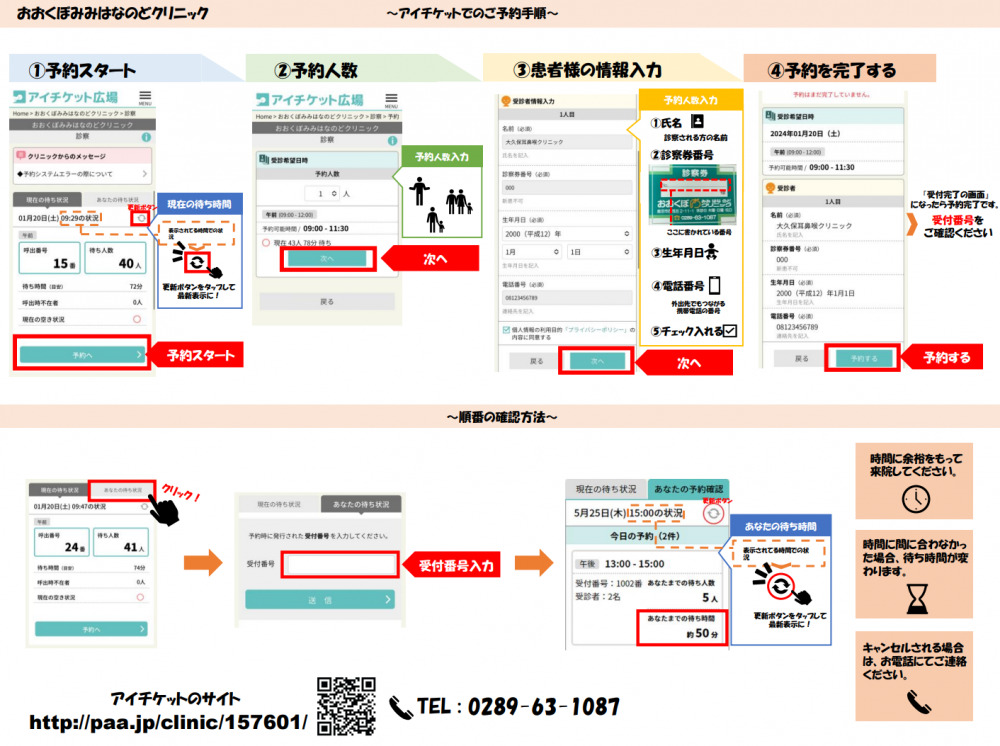The height and width of the screenshot is (746, 1000).
Task: Click the telephone icon in the cancellation box
Action: coord(918,702)
